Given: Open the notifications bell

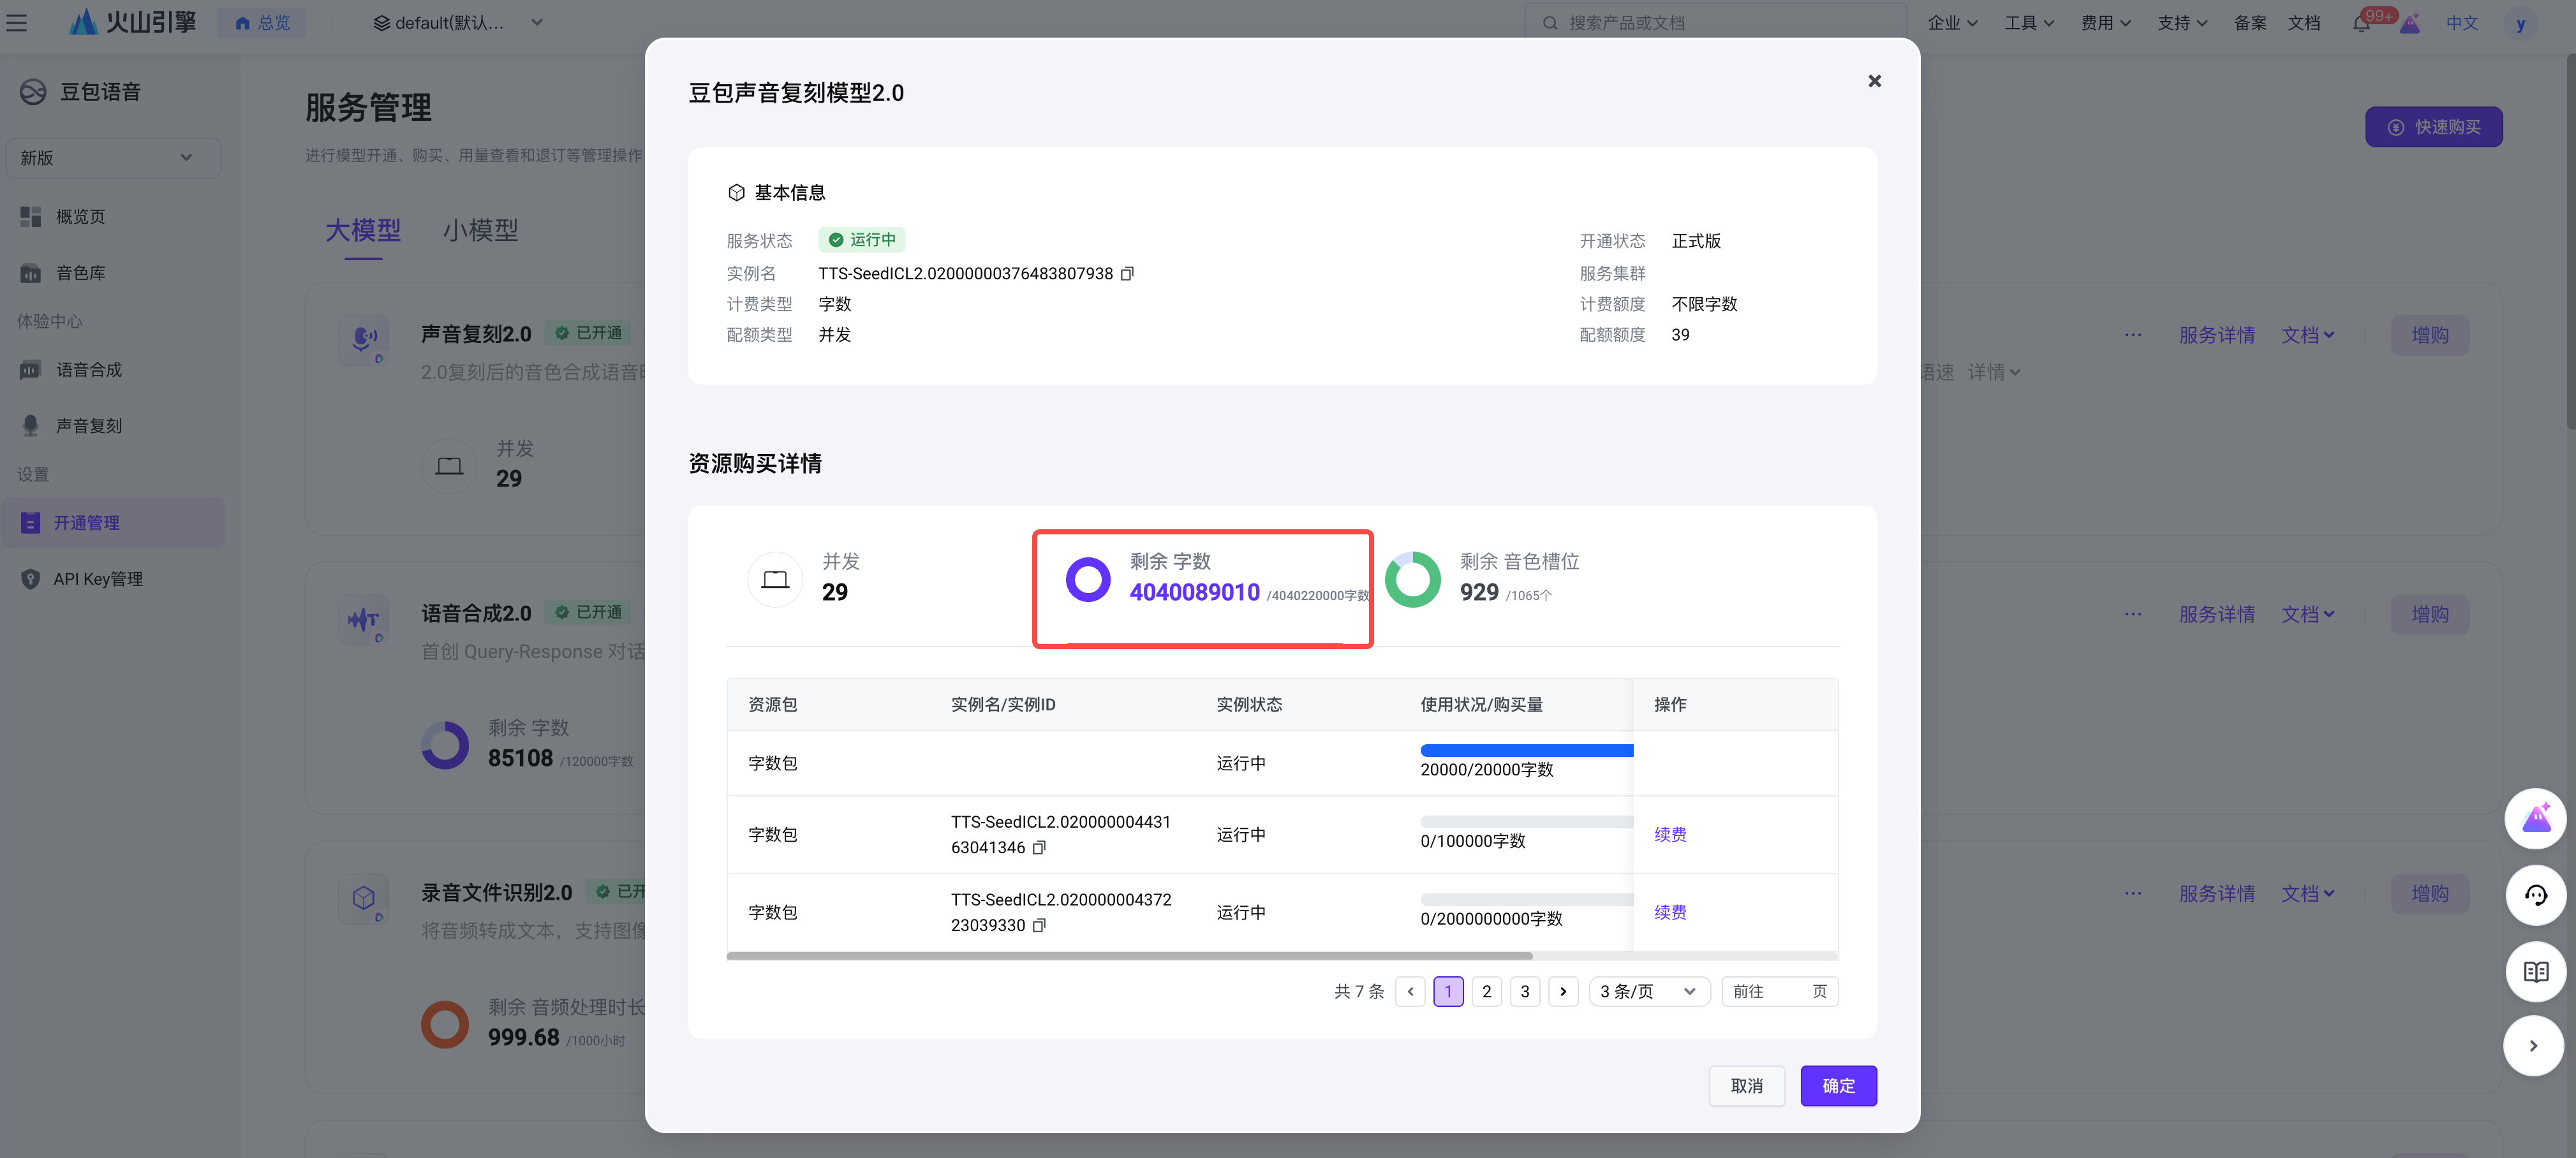Looking at the screenshot, I should tap(2361, 23).
